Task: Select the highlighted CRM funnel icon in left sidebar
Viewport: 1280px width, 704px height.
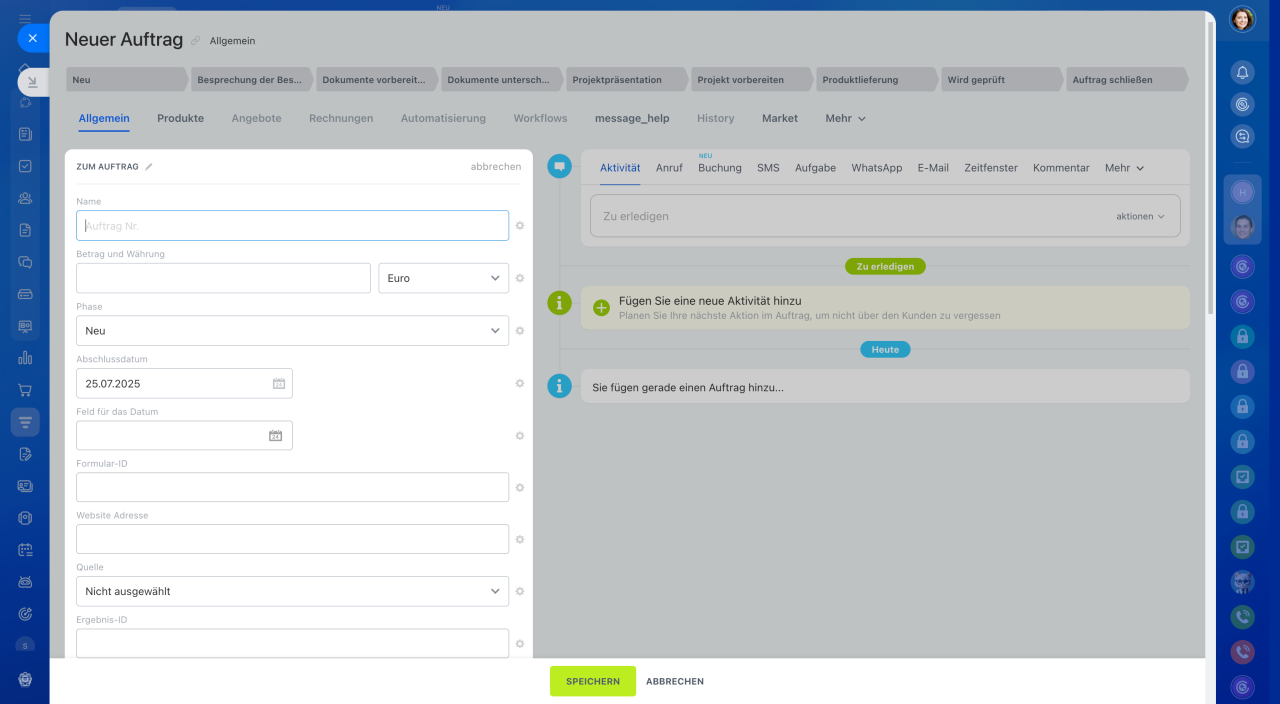Action: click(25, 422)
